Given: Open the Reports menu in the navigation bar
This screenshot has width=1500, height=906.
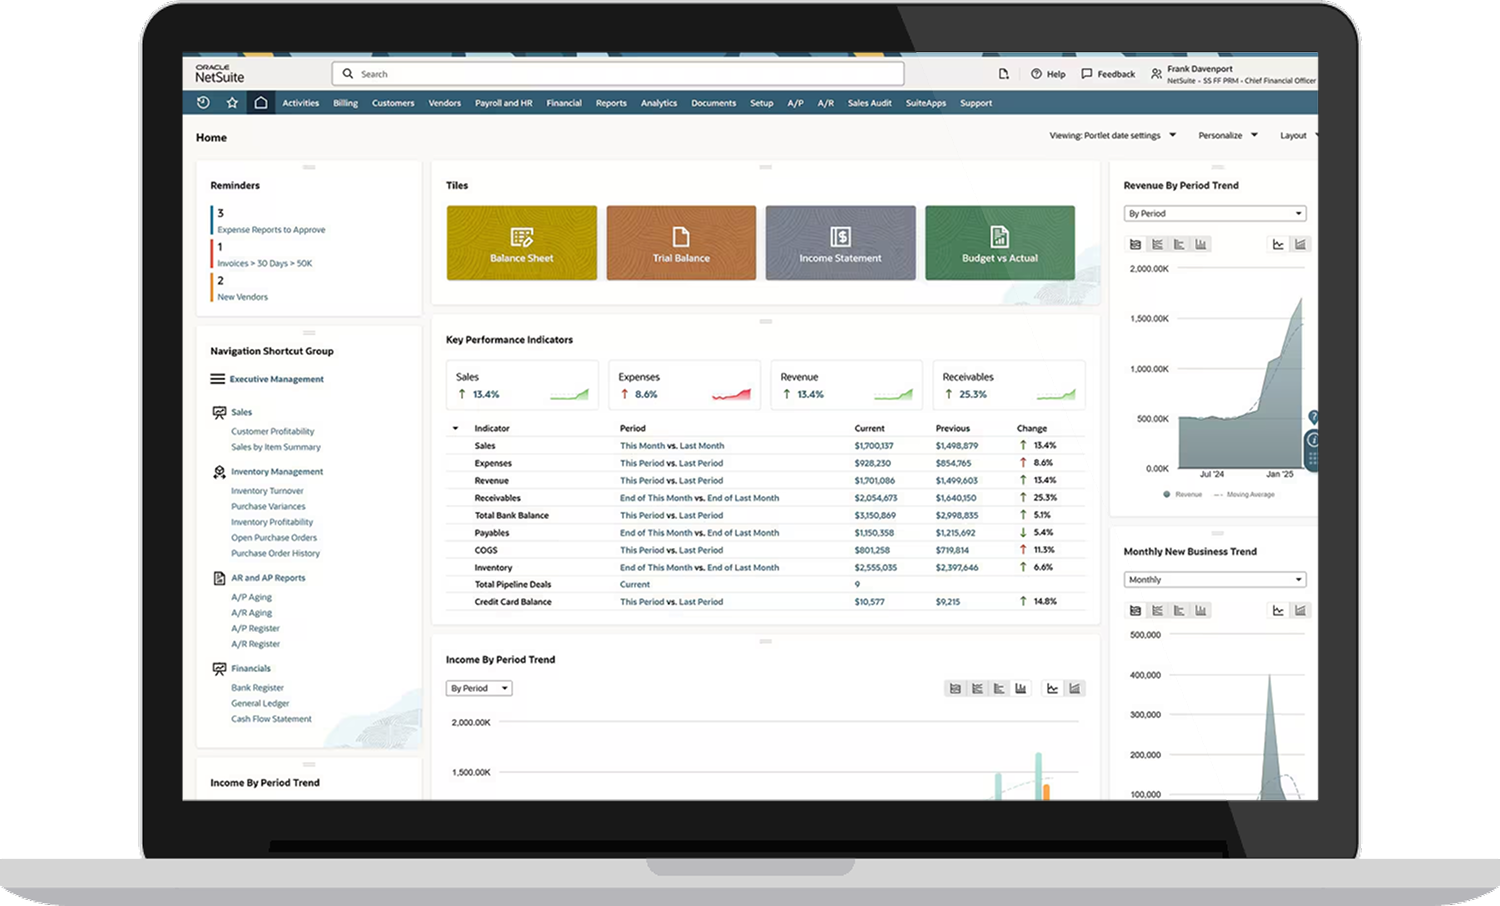Looking at the screenshot, I should [610, 102].
